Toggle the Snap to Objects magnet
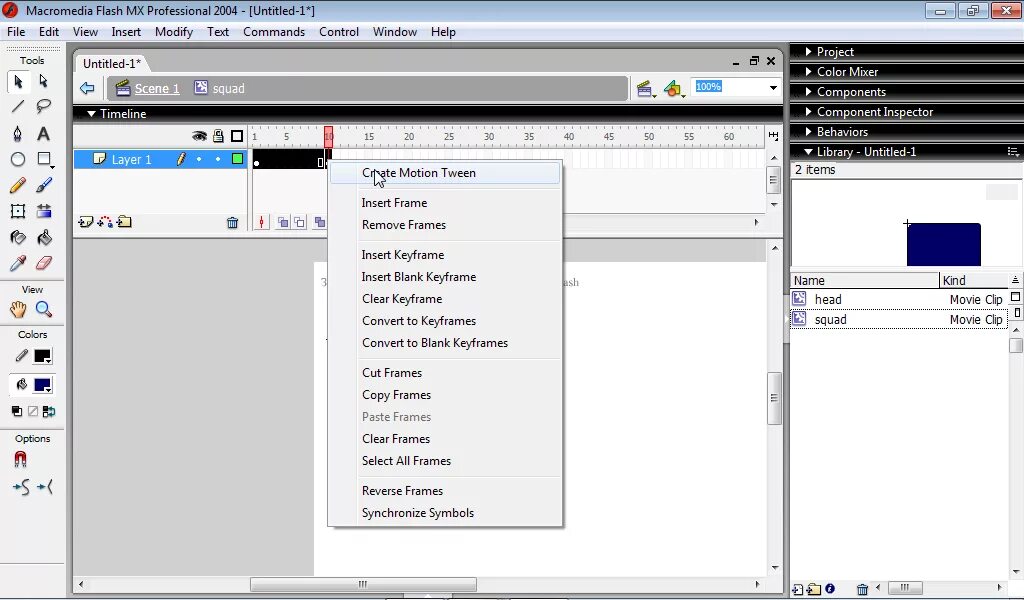The image size is (1024, 600). (x=20, y=460)
